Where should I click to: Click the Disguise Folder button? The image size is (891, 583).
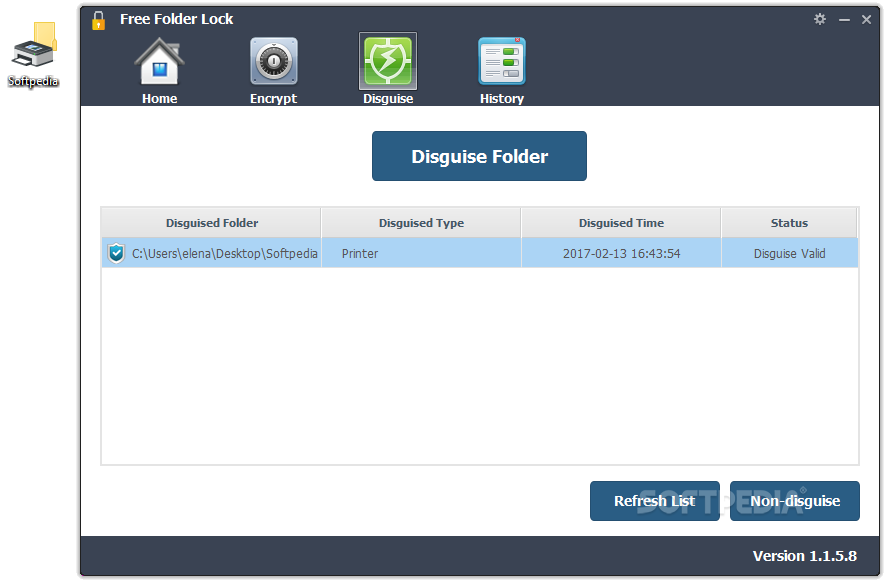[479, 156]
